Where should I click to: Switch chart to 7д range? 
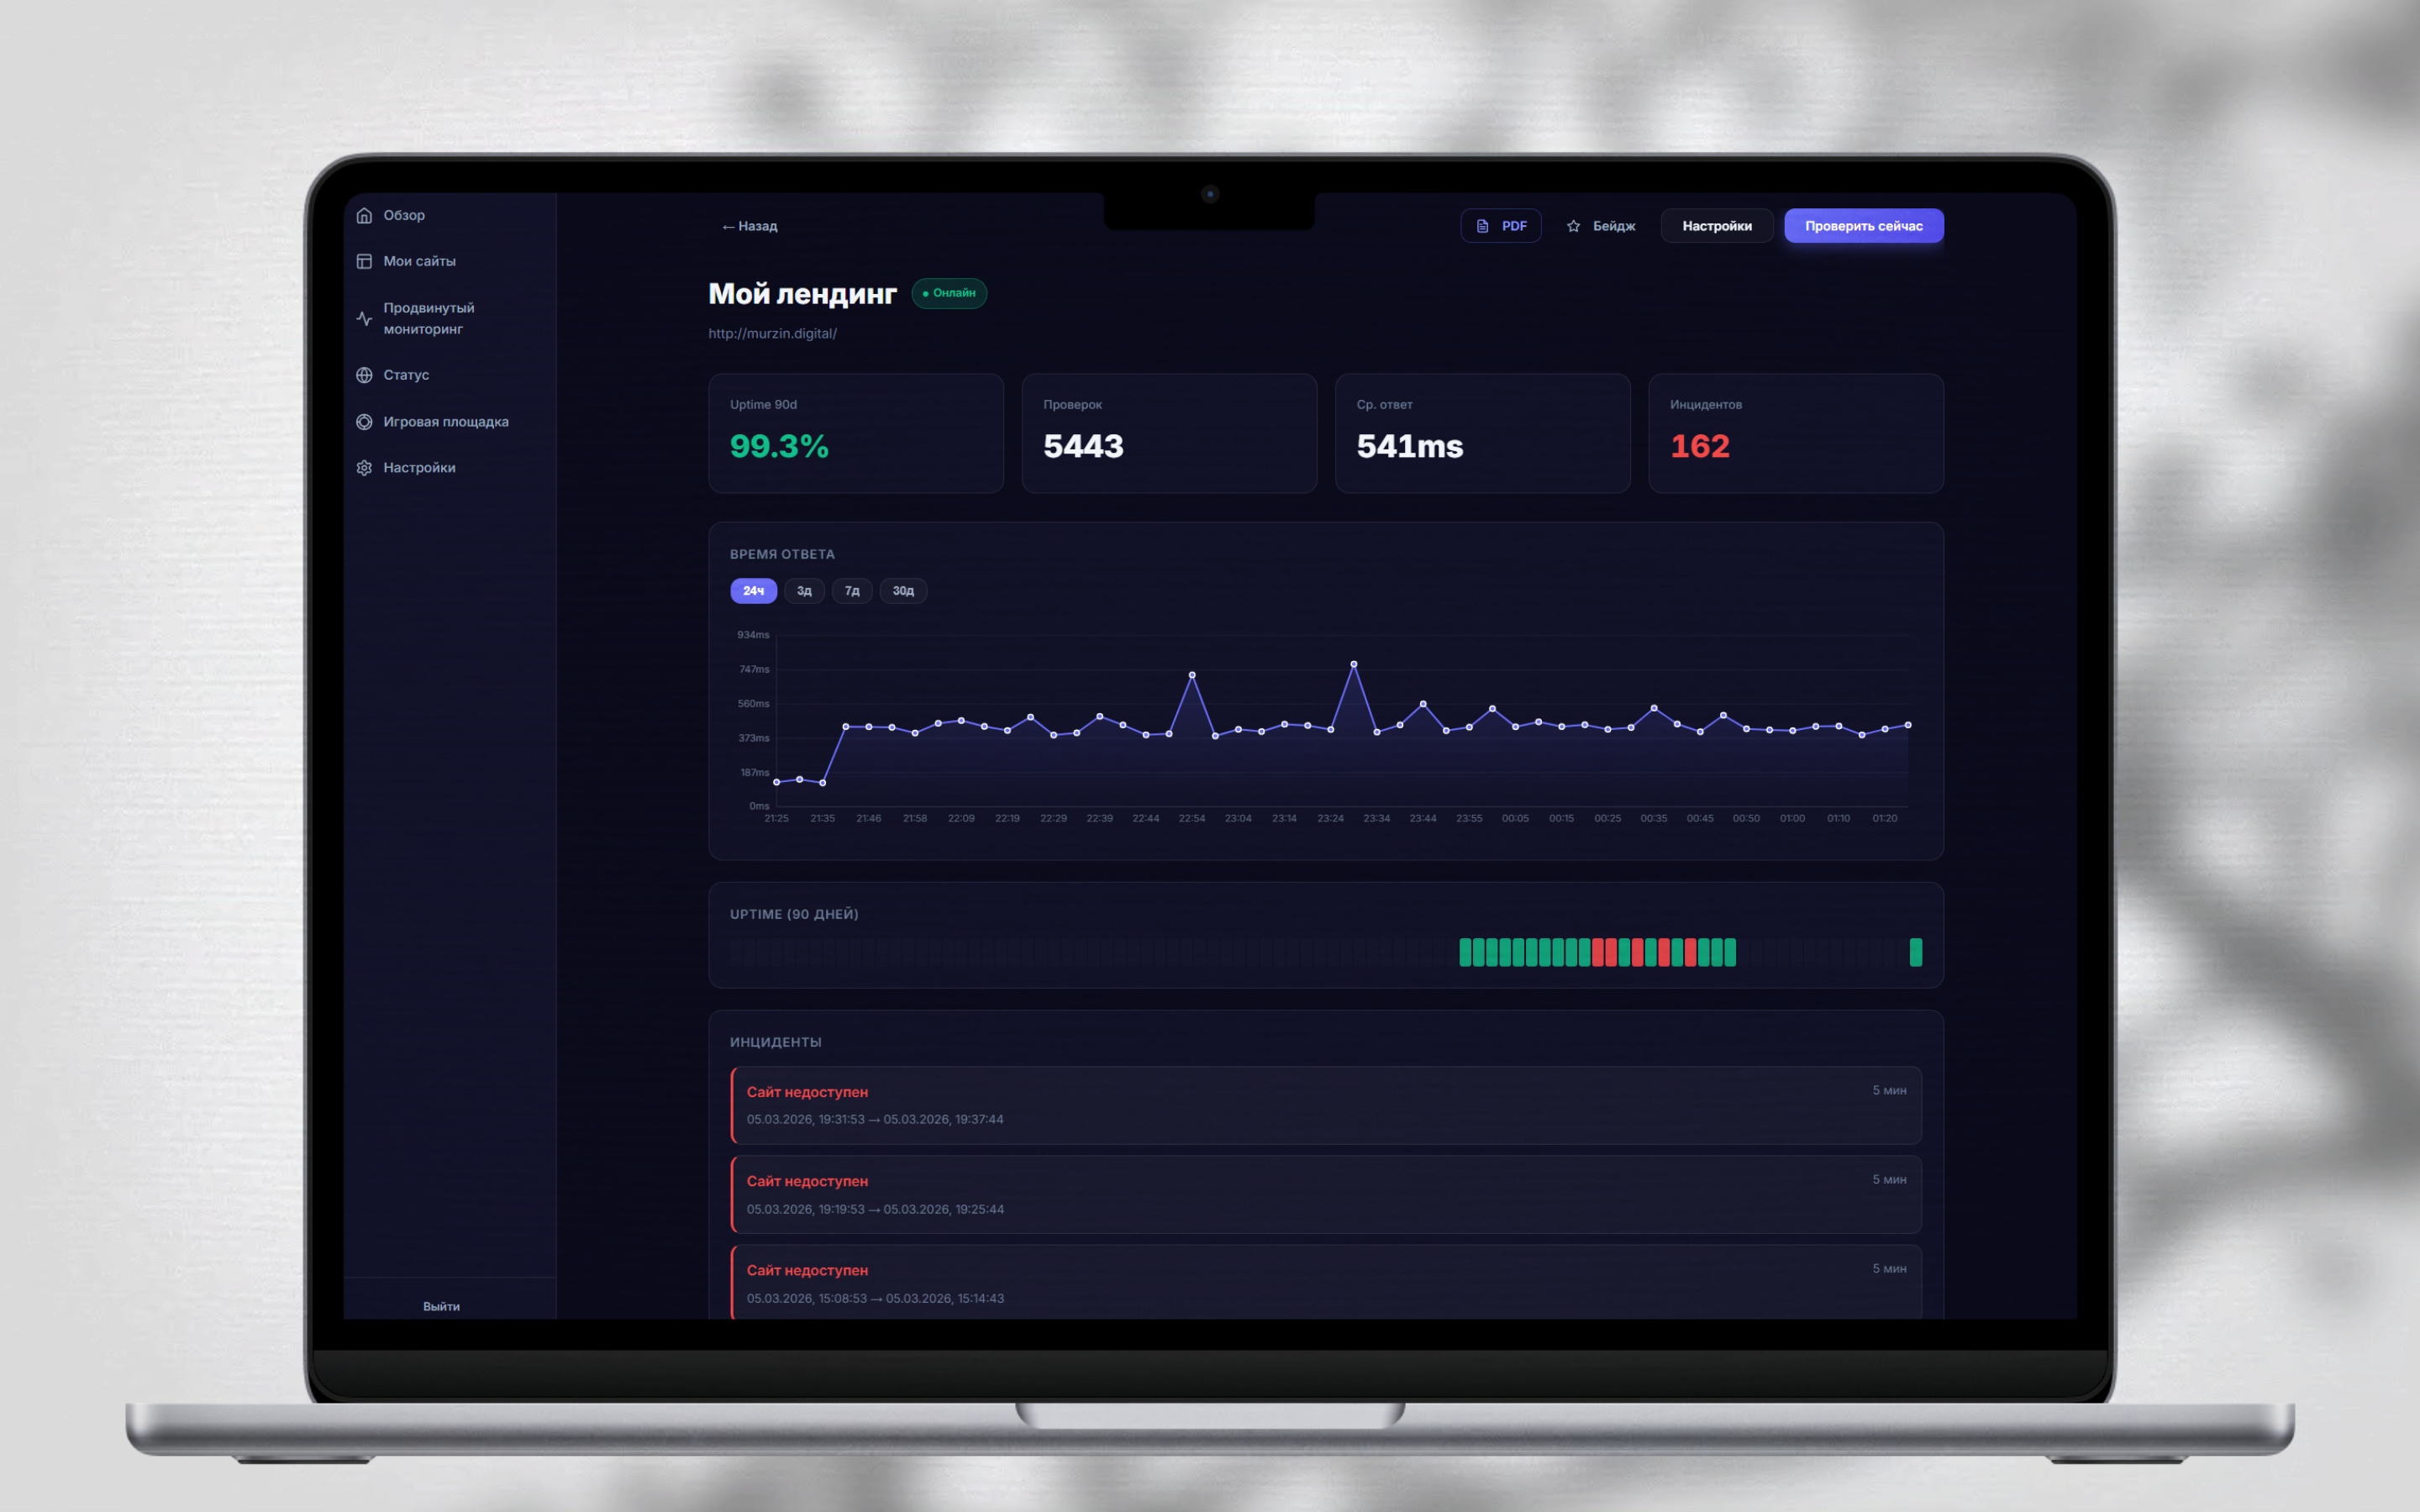coord(852,591)
